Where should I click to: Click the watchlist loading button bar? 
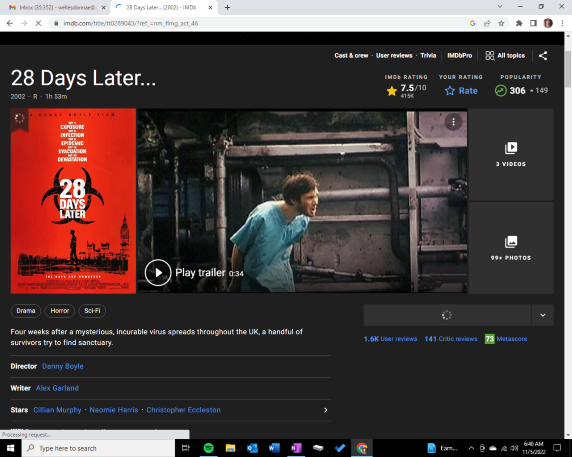click(447, 315)
